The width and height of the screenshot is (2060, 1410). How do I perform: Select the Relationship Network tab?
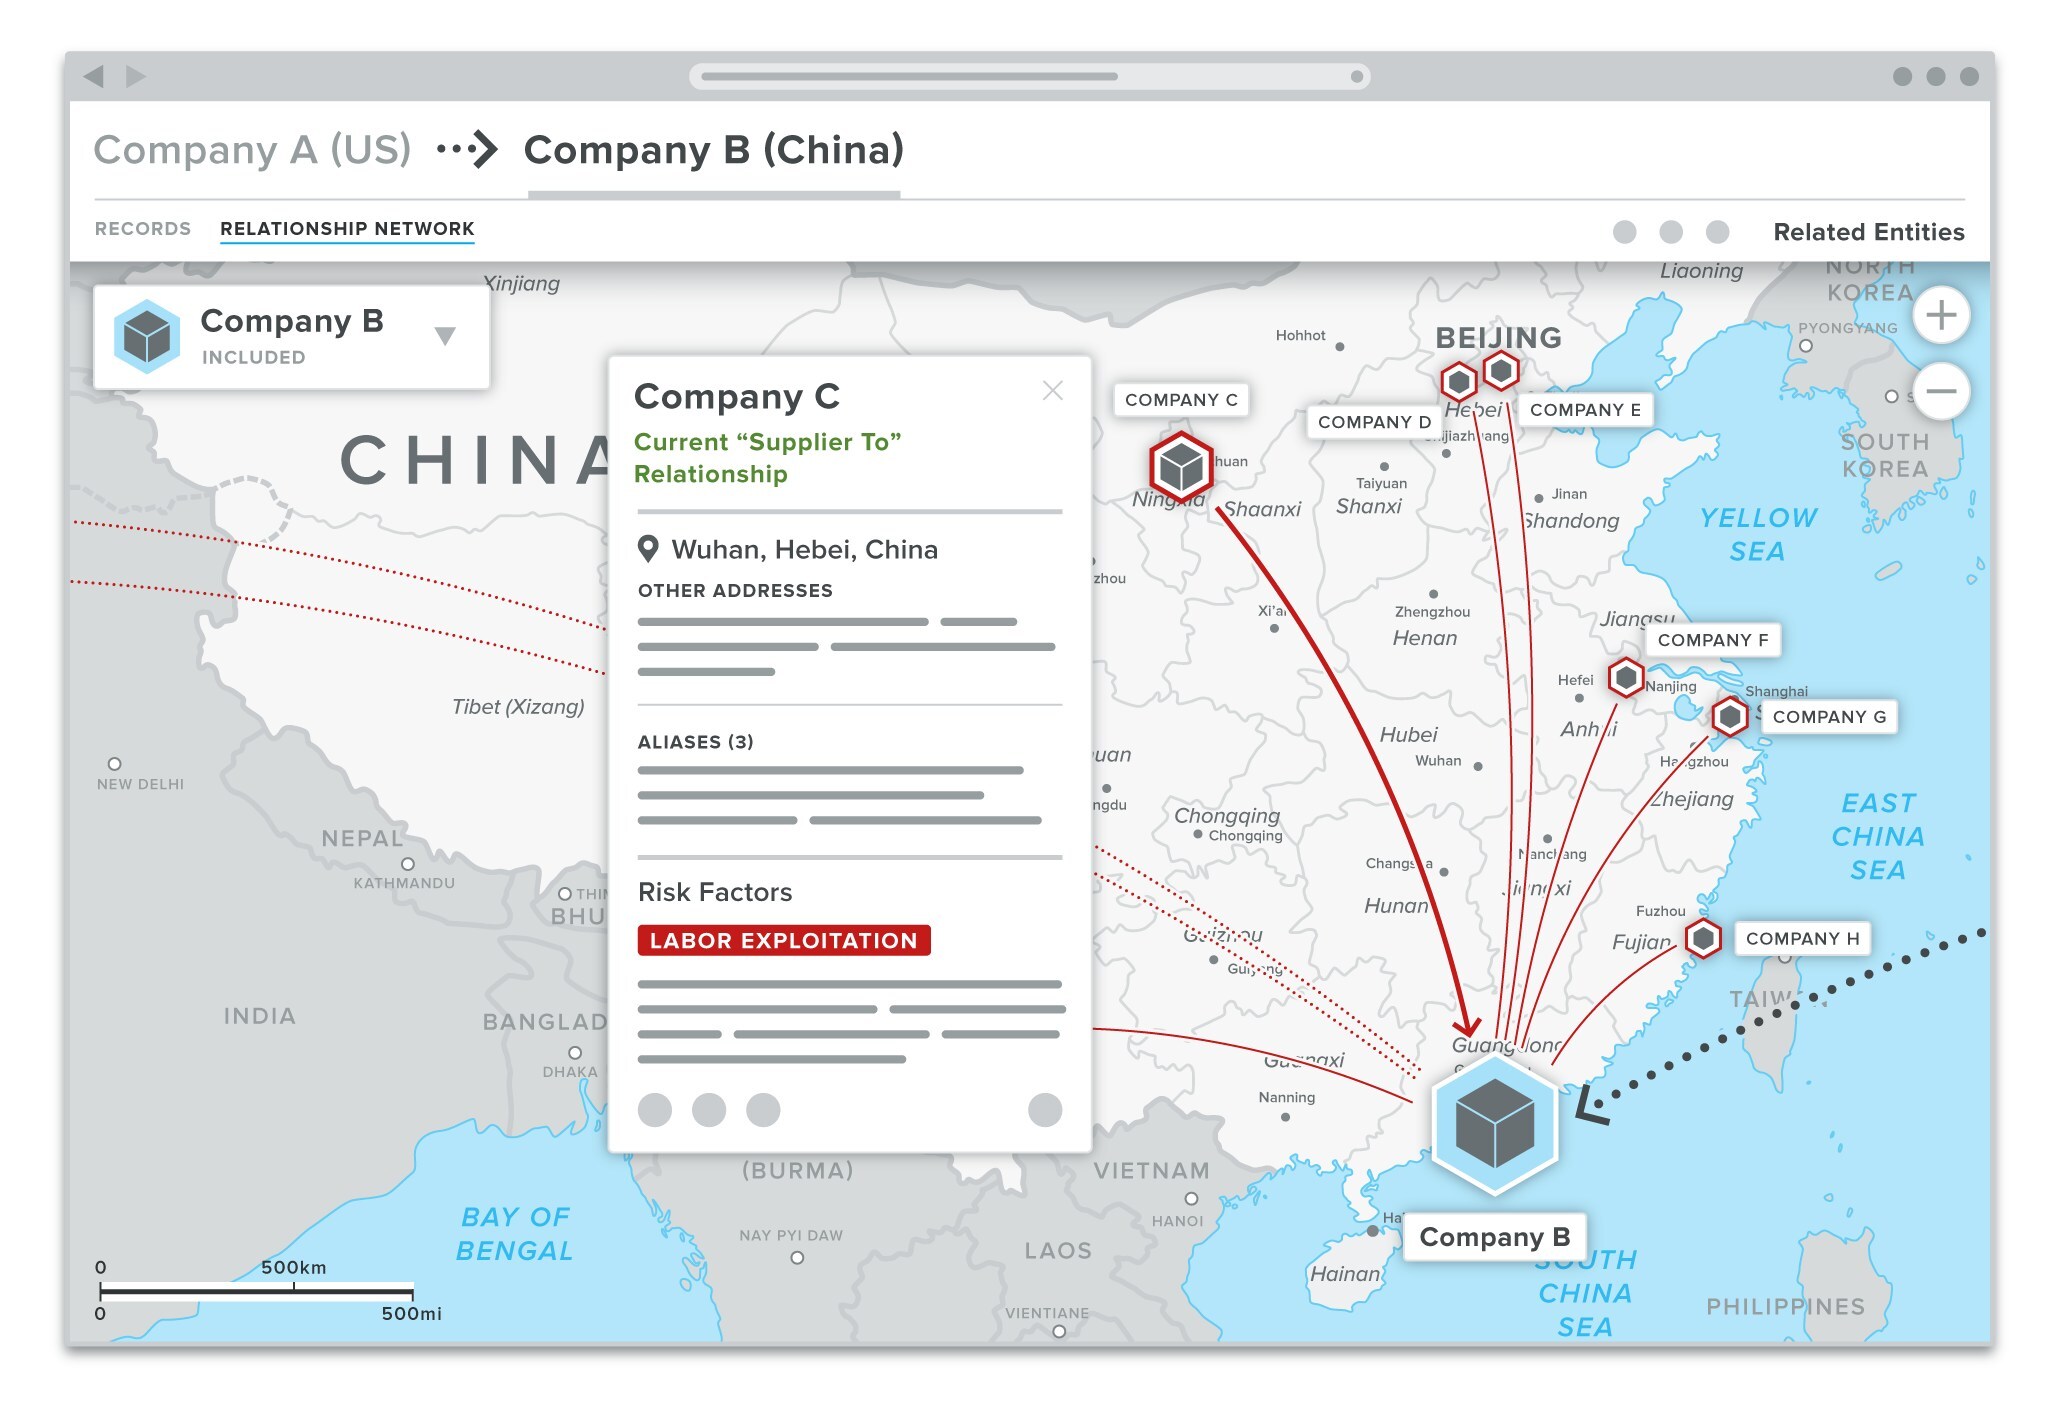pos(347,229)
